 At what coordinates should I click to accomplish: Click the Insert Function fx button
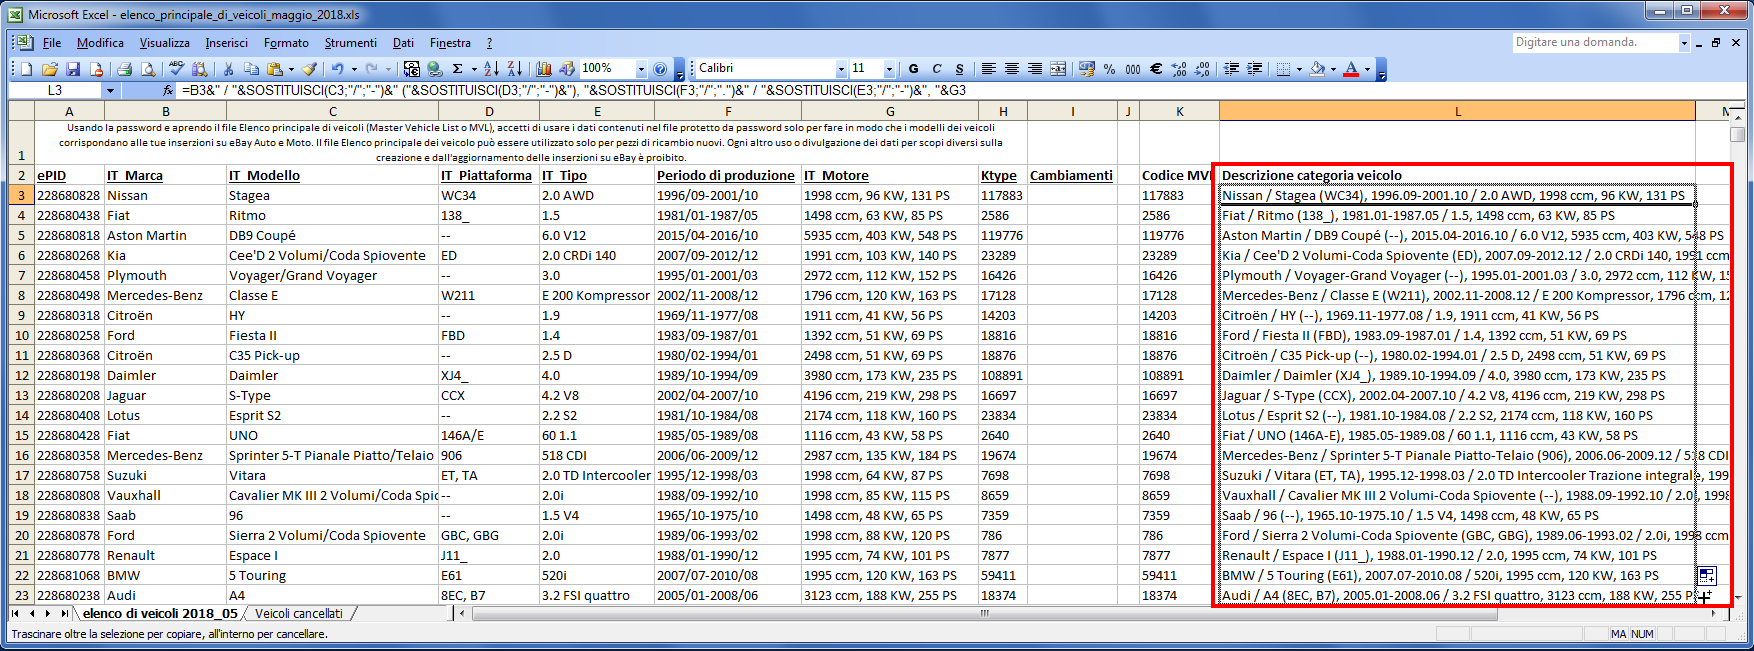point(168,90)
